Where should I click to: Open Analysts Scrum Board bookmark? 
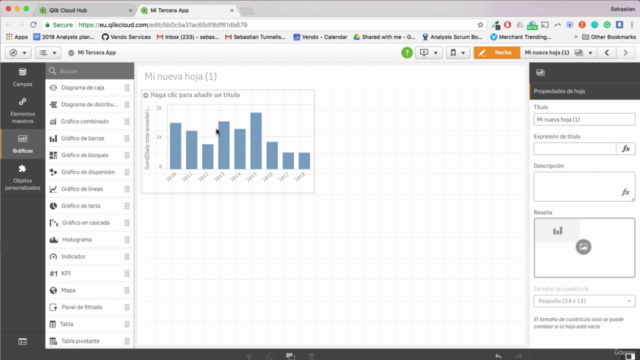[452, 37]
